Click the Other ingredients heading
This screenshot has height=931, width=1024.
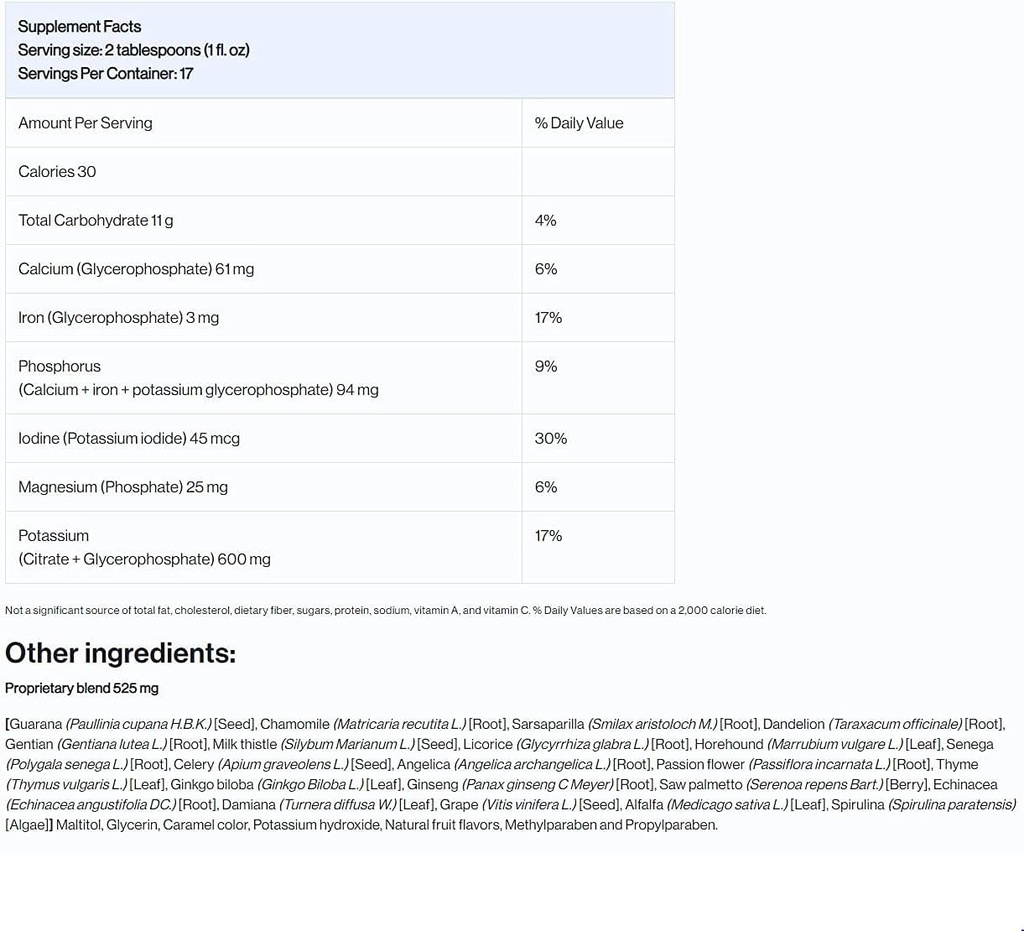[120, 653]
